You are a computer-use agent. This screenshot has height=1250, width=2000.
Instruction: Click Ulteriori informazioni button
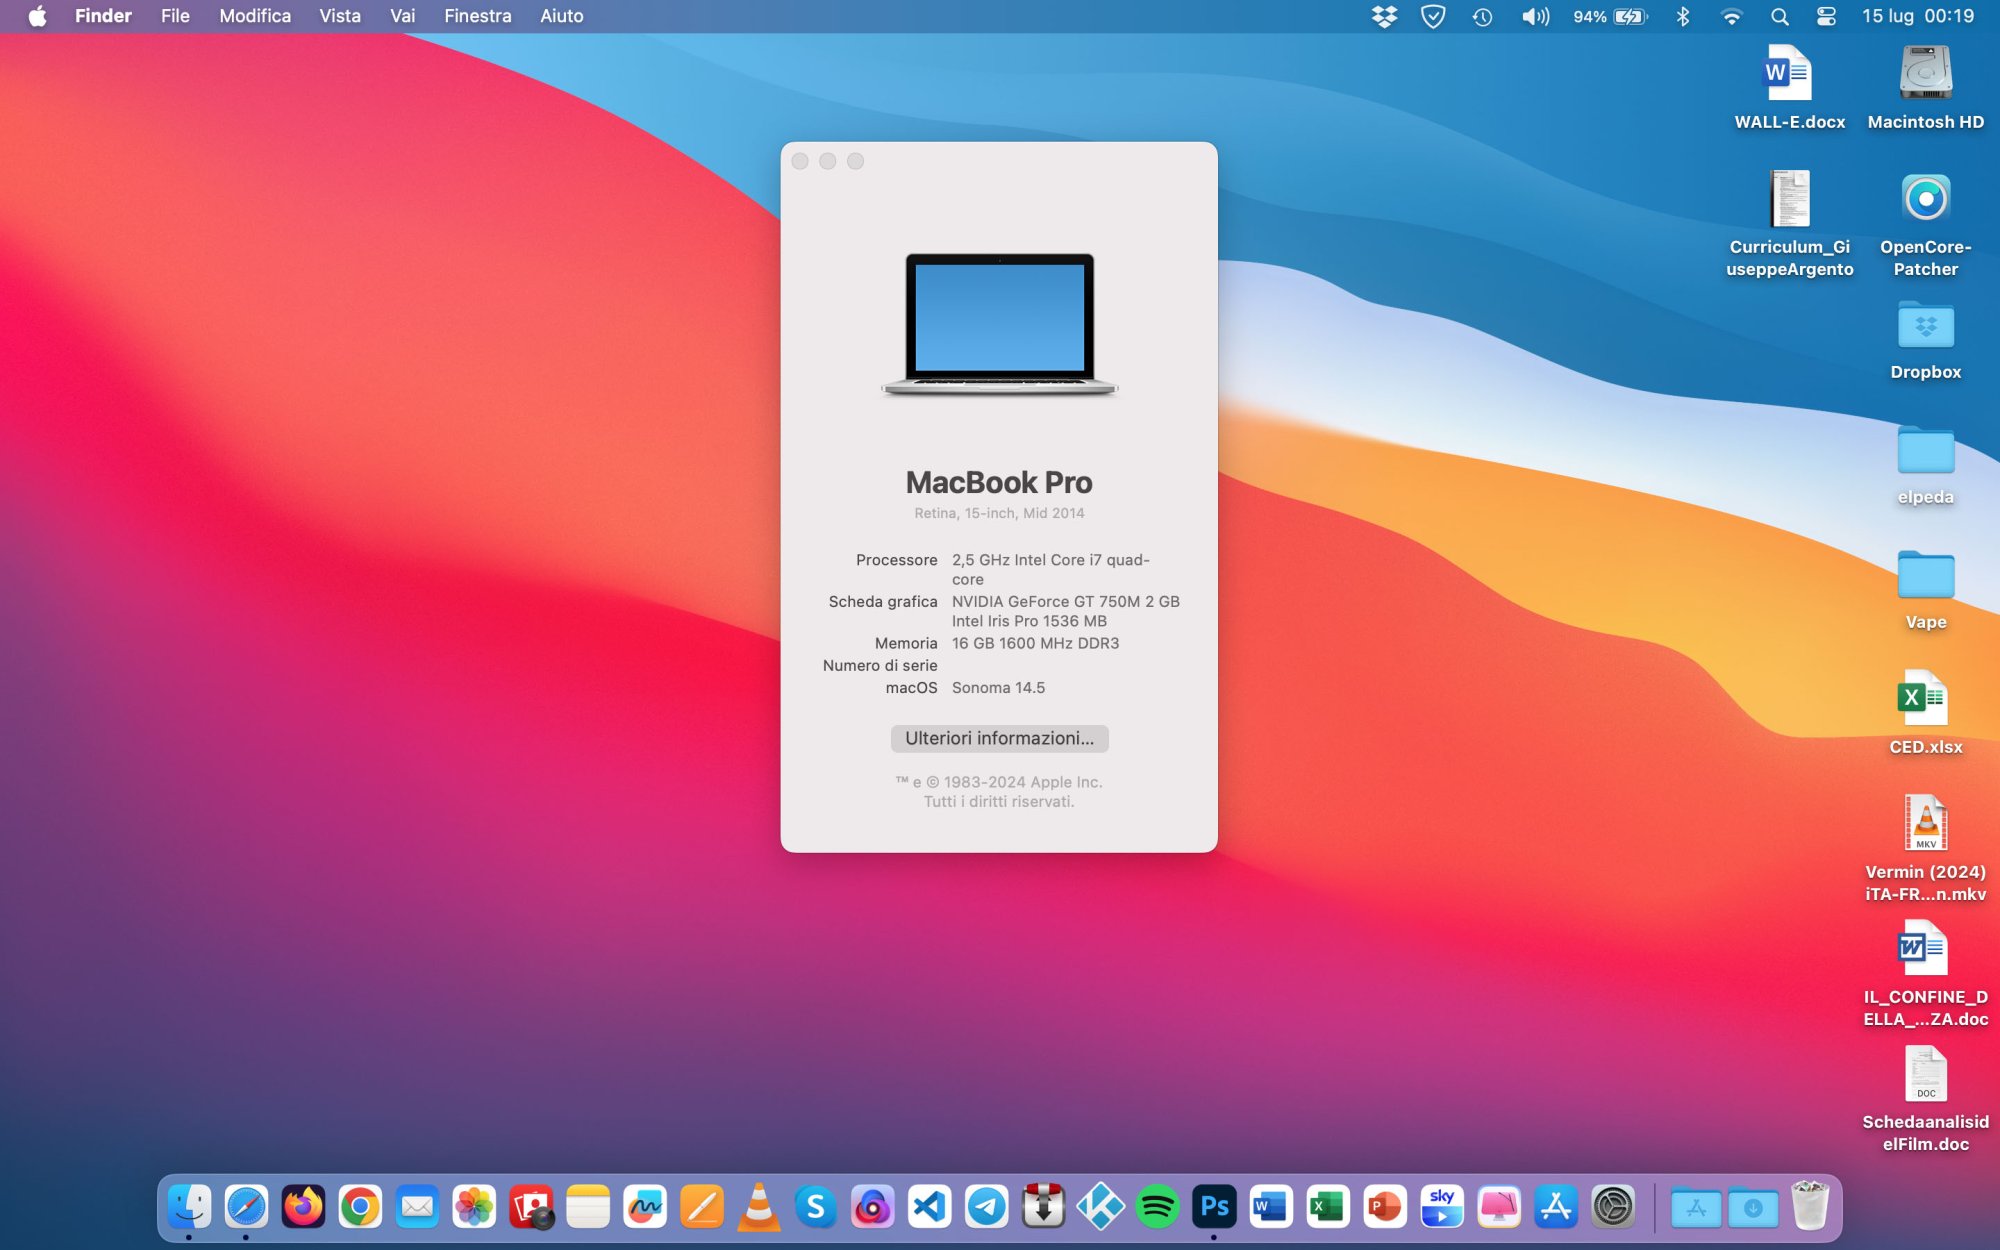point(999,738)
